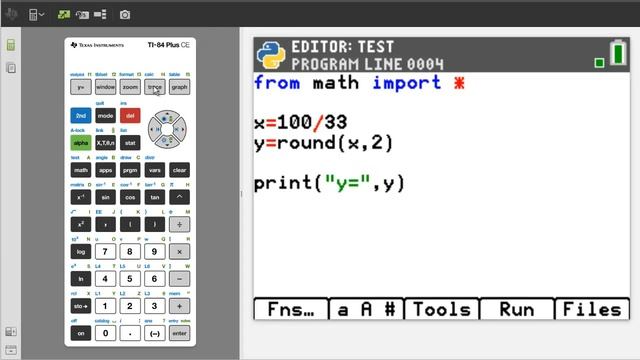Open the calculator model dropdown in toolbar
This screenshot has width=640, height=360.
click(x=36, y=15)
